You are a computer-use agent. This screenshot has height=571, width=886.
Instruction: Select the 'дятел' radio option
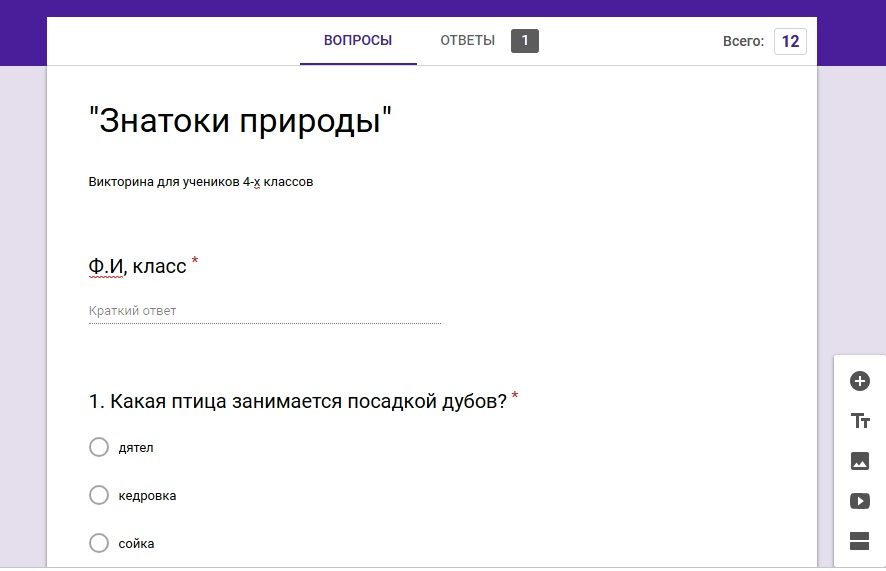[x=99, y=447]
